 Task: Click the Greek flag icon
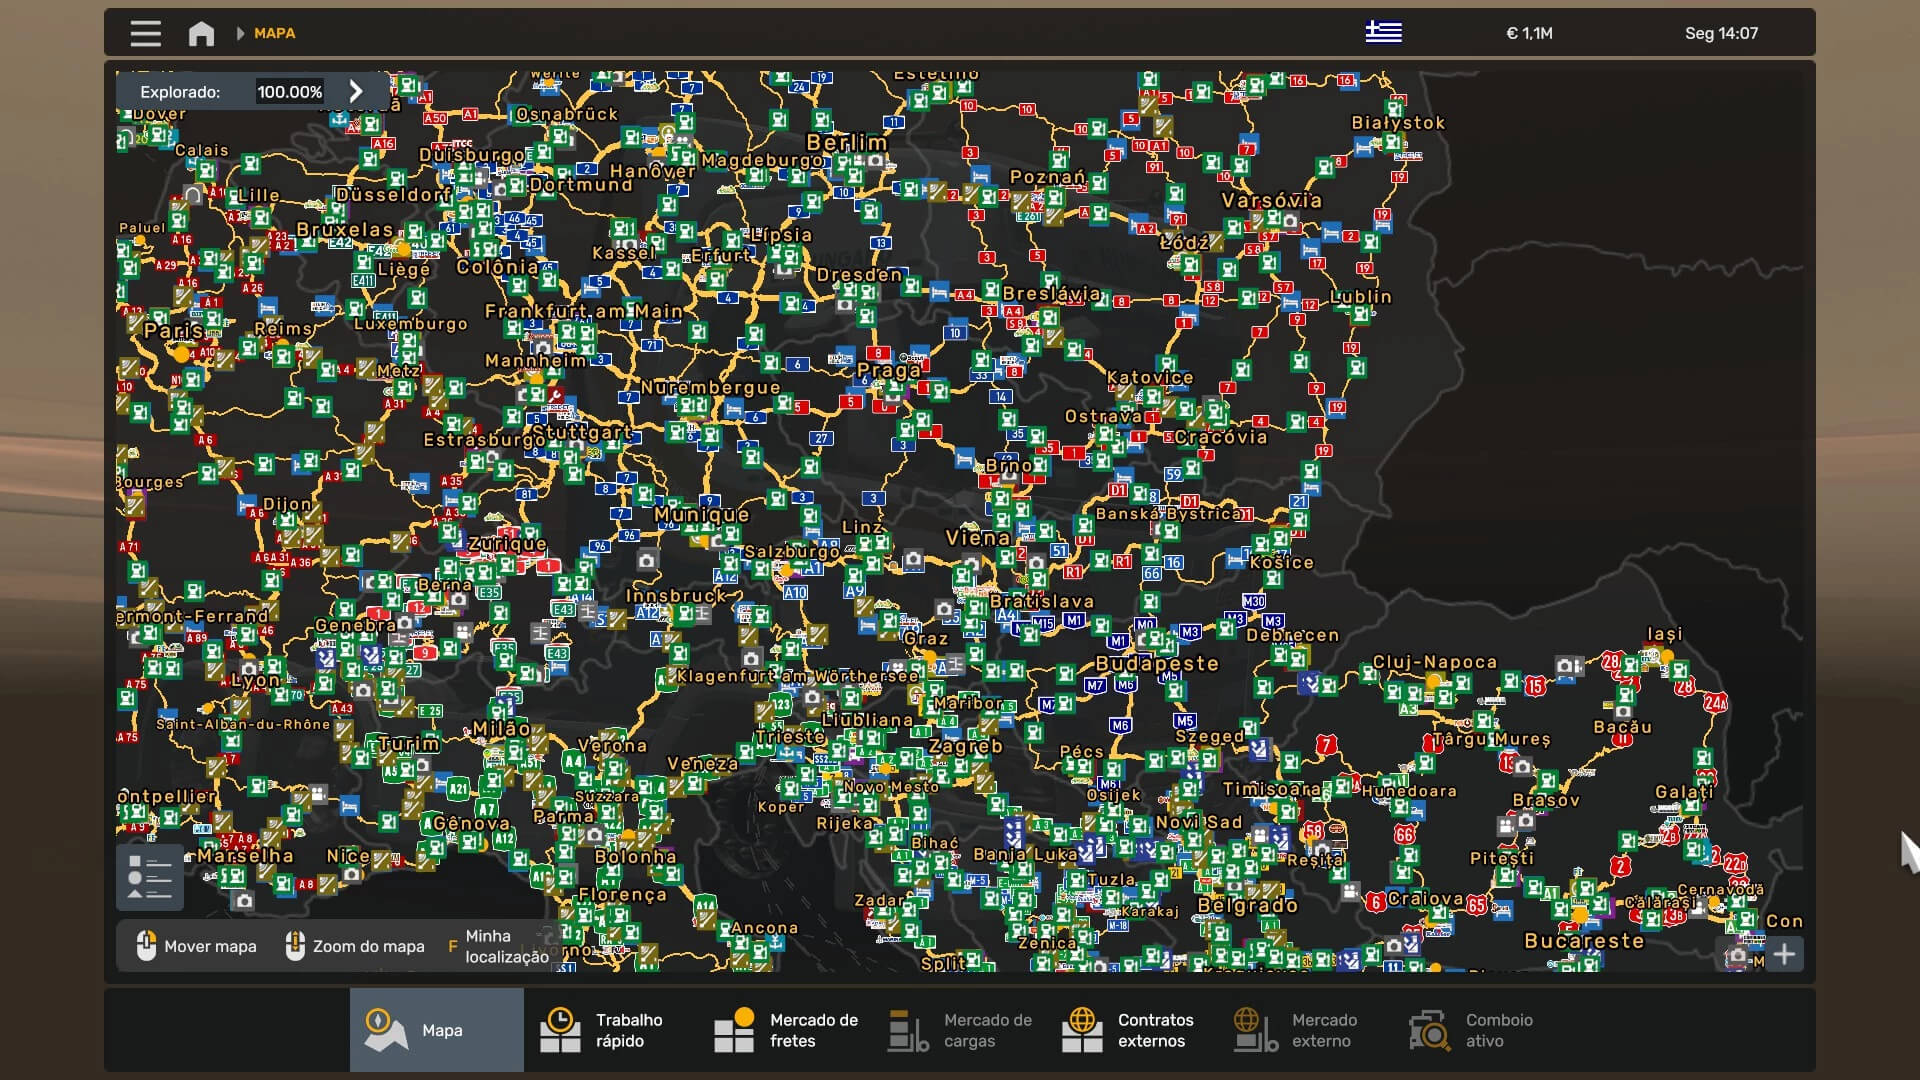pos(1383,33)
